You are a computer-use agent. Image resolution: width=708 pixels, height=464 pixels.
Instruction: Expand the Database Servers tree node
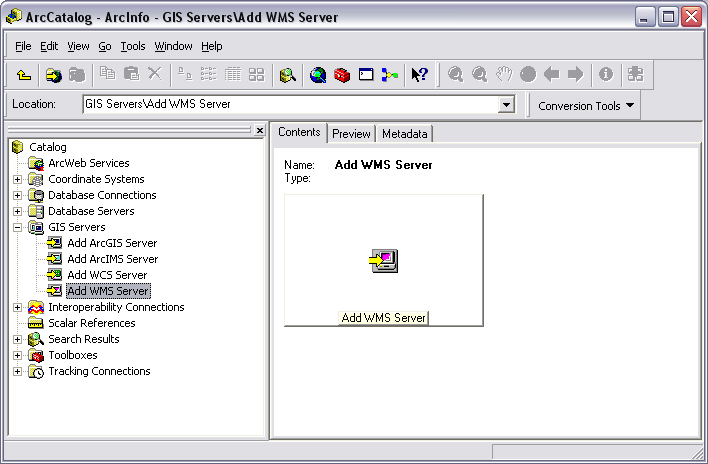[x=17, y=211]
